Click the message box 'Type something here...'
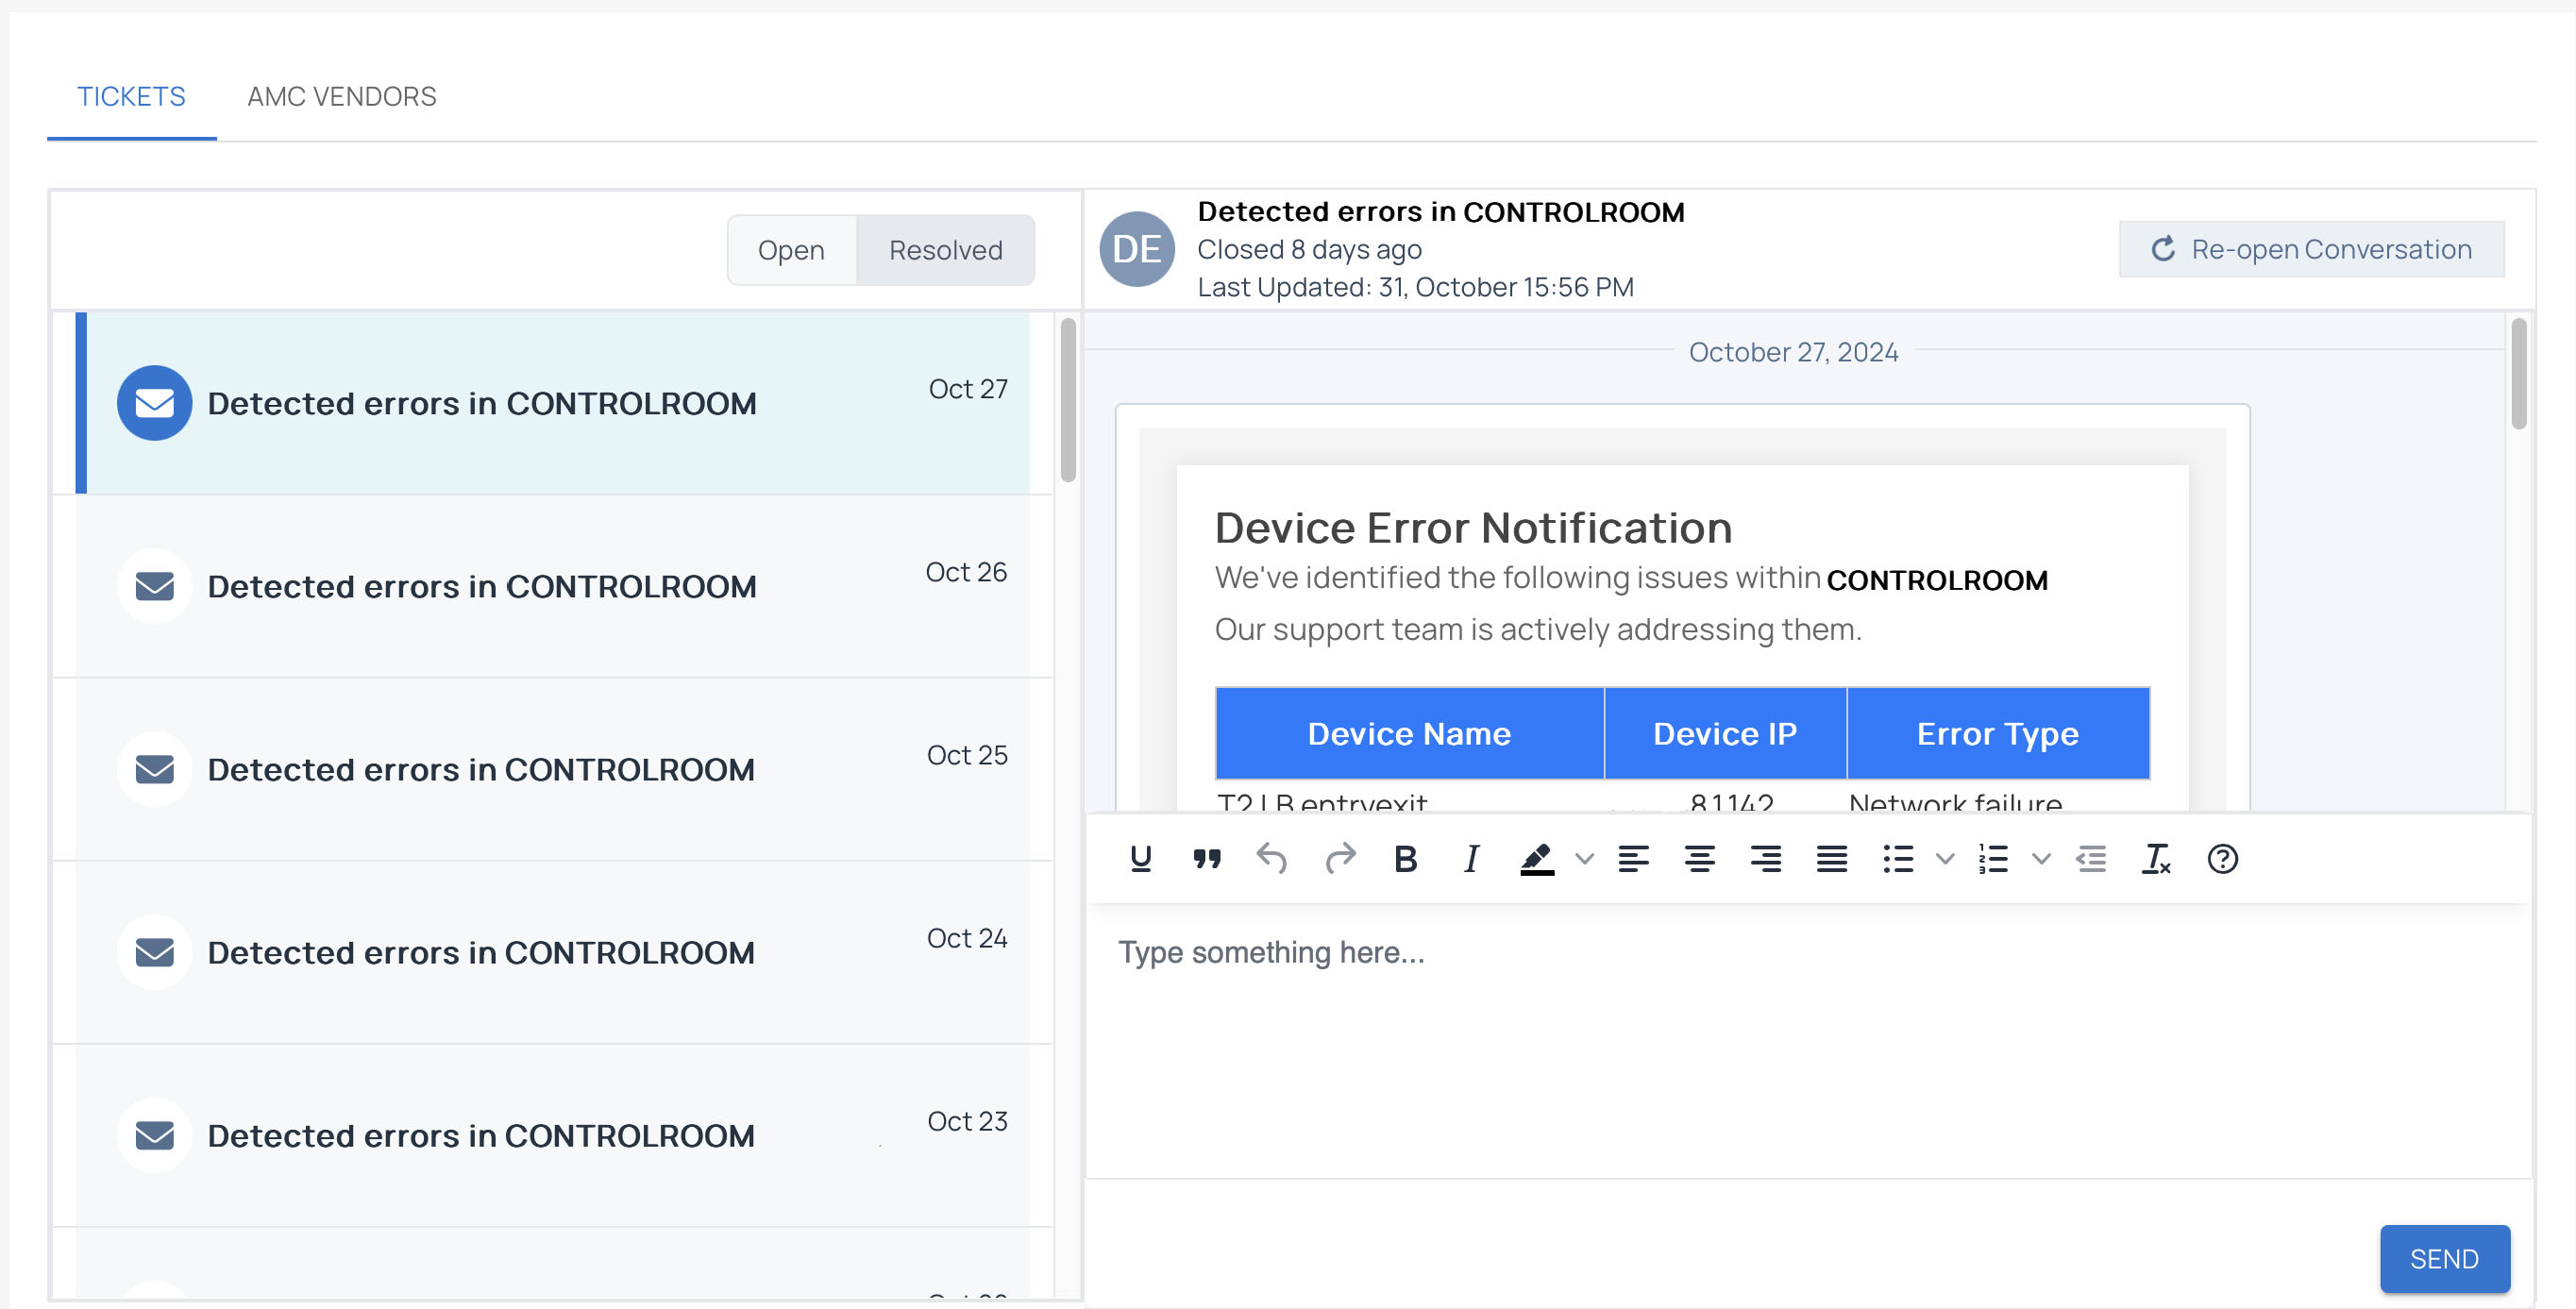Viewport: 2576px width, 1309px height. pyautogui.click(x=1808, y=1040)
